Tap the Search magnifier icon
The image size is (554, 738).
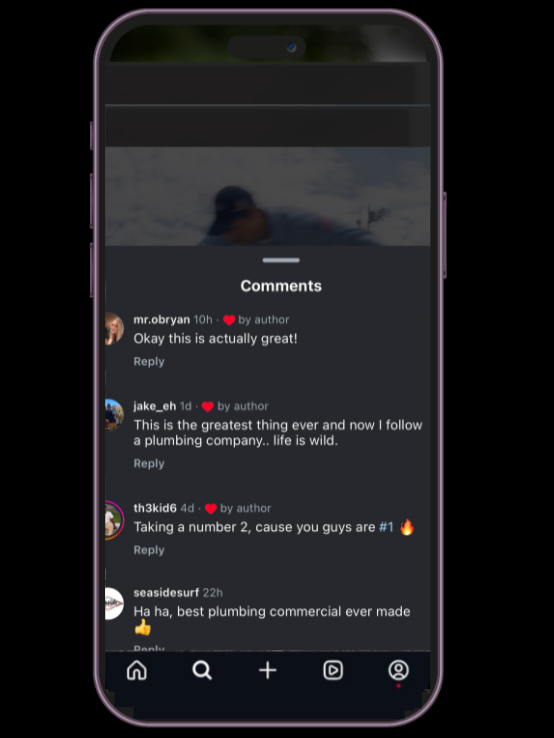202,670
